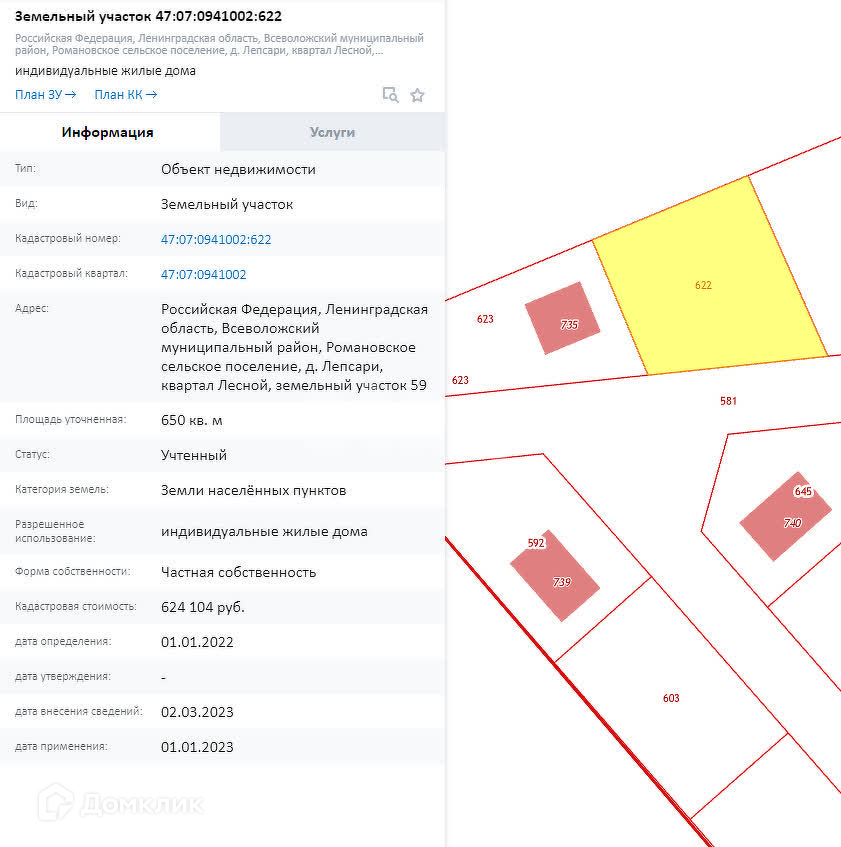Add parcel to favorites with star icon

point(418,95)
